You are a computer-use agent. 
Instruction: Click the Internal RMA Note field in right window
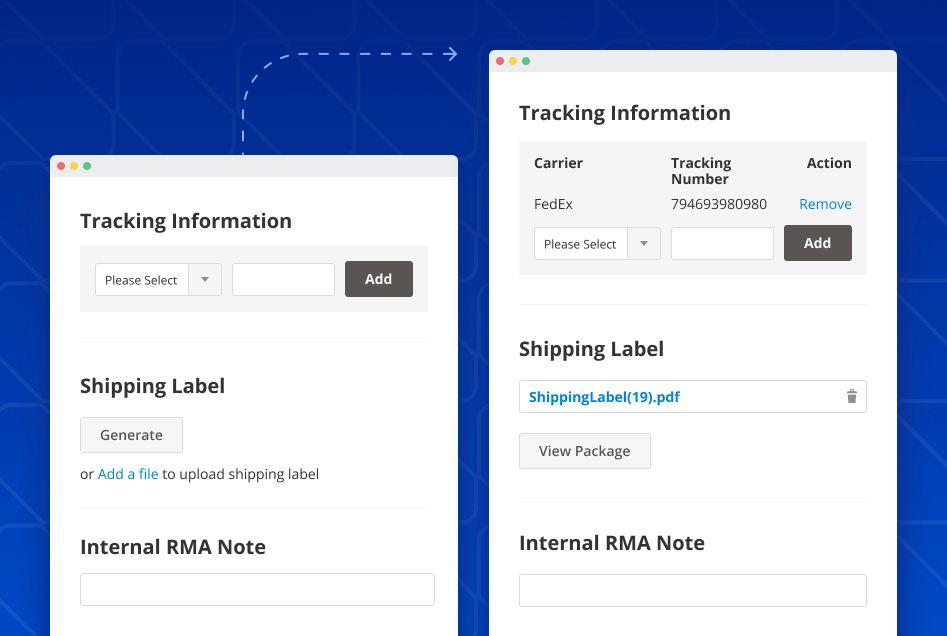[692, 590]
